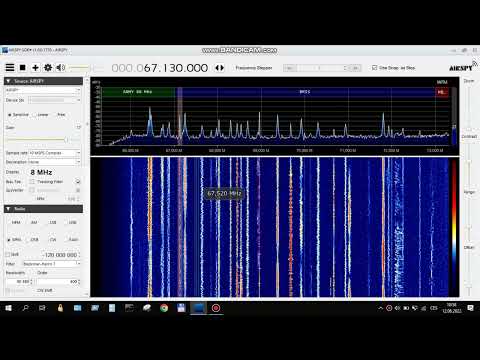
Task: Adjust the audio volume slider
Action: (x=85, y=68)
